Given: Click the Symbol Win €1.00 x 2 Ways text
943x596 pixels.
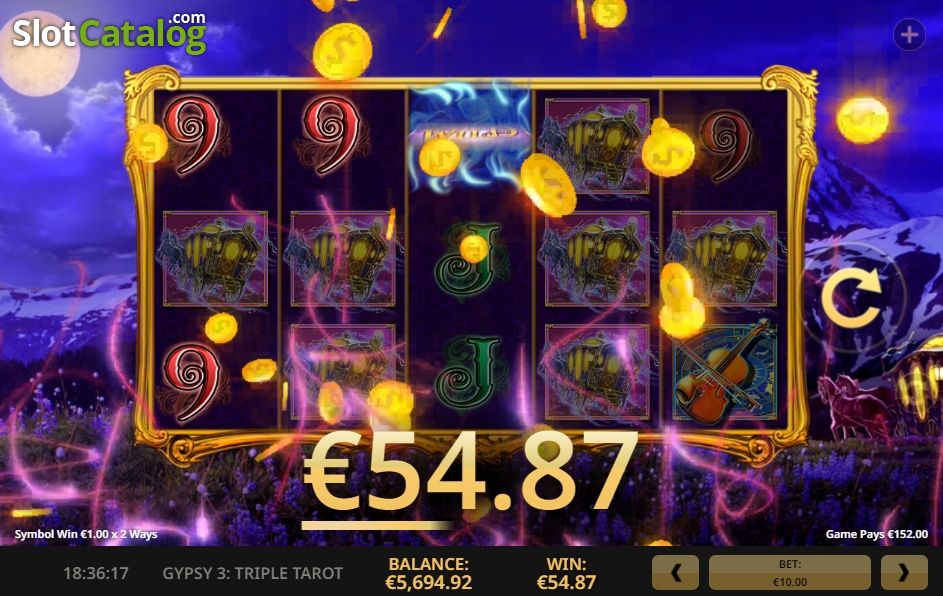Looking at the screenshot, I should tap(86, 534).
